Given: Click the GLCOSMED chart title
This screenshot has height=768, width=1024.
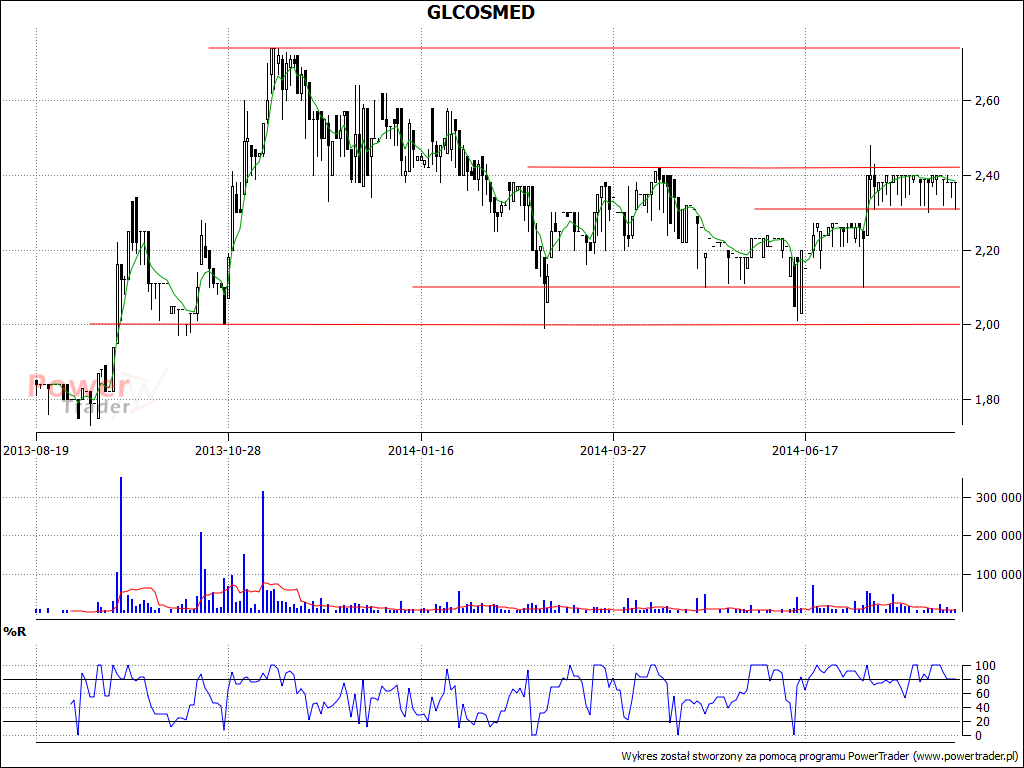Looking at the screenshot, I should [481, 12].
